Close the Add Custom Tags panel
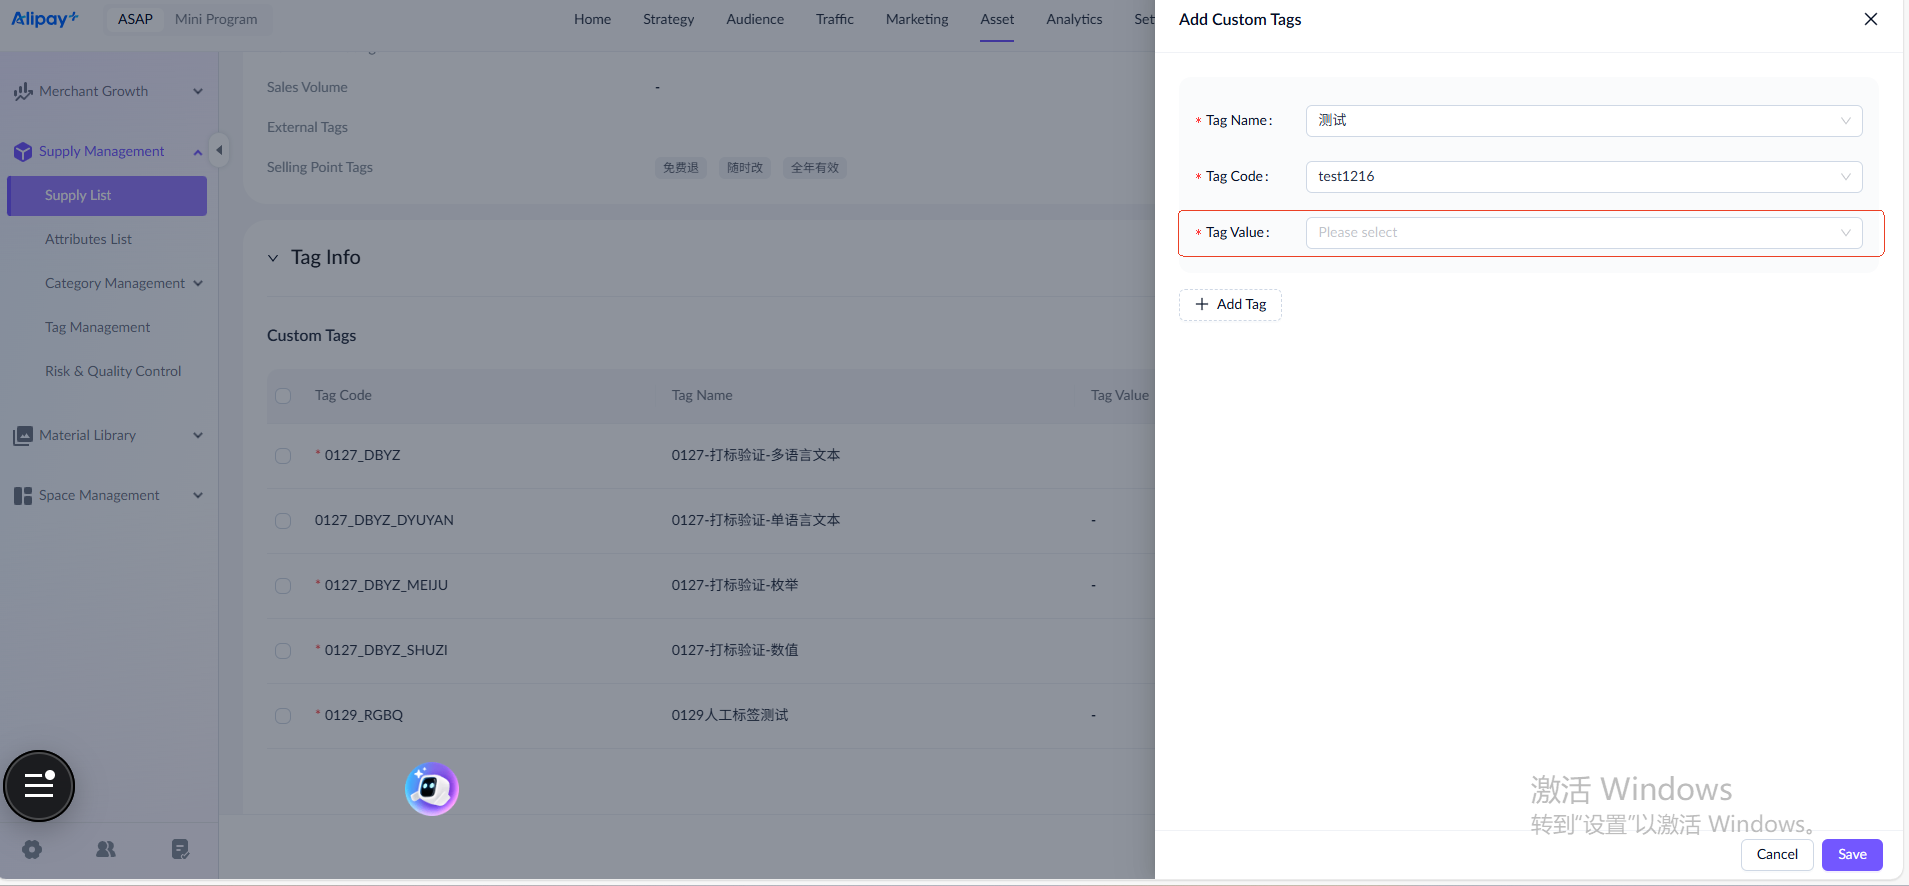 1870,19
